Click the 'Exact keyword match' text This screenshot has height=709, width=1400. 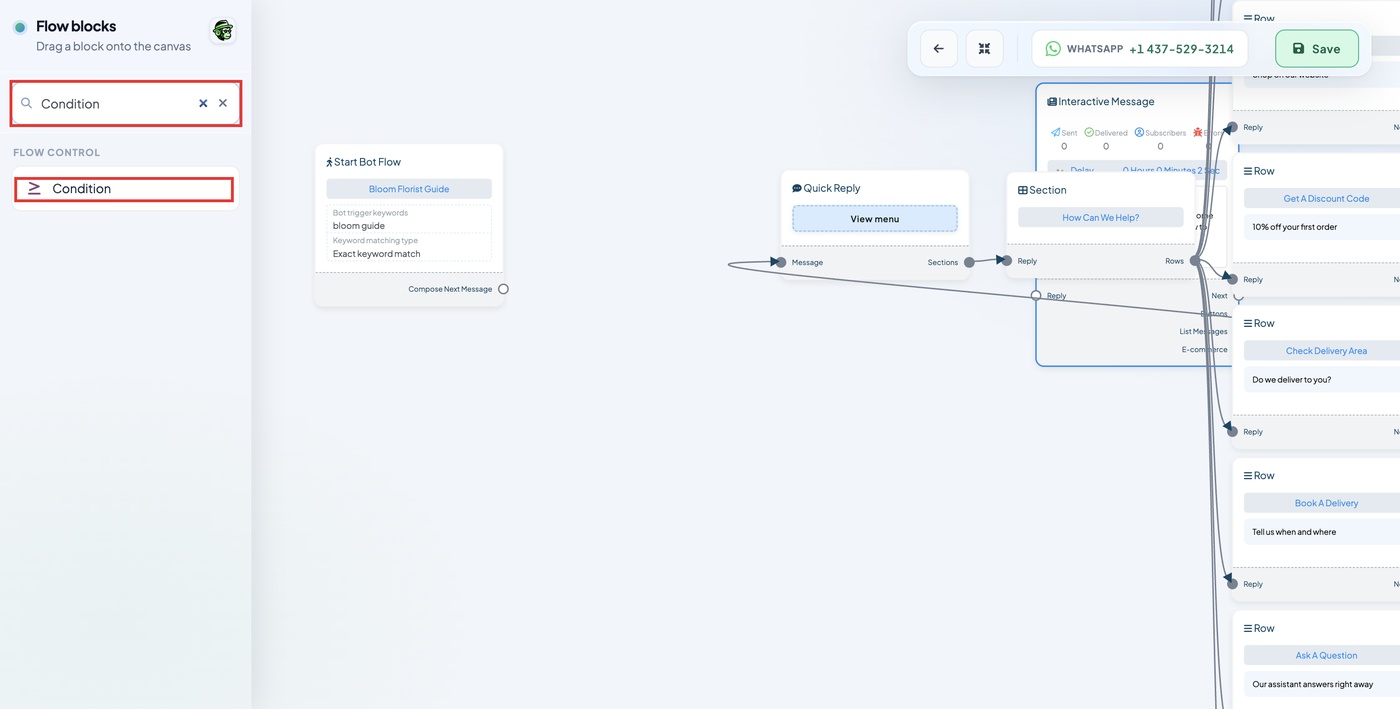click(377, 254)
